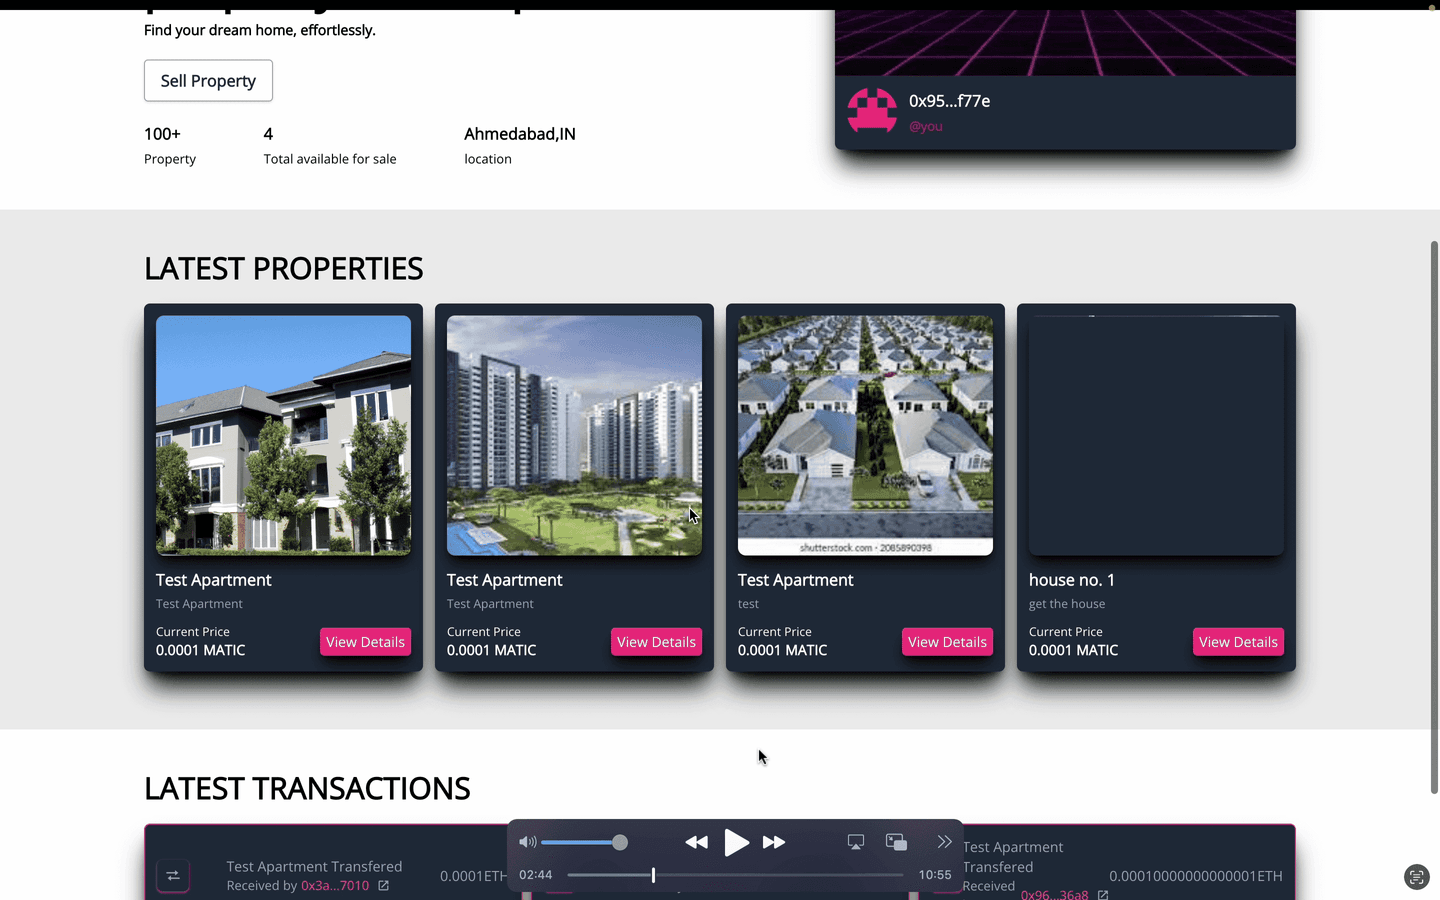Open AirPlay options in video controls
The height and width of the screenshot is (900, 1440).
click(x=856, y=842)
